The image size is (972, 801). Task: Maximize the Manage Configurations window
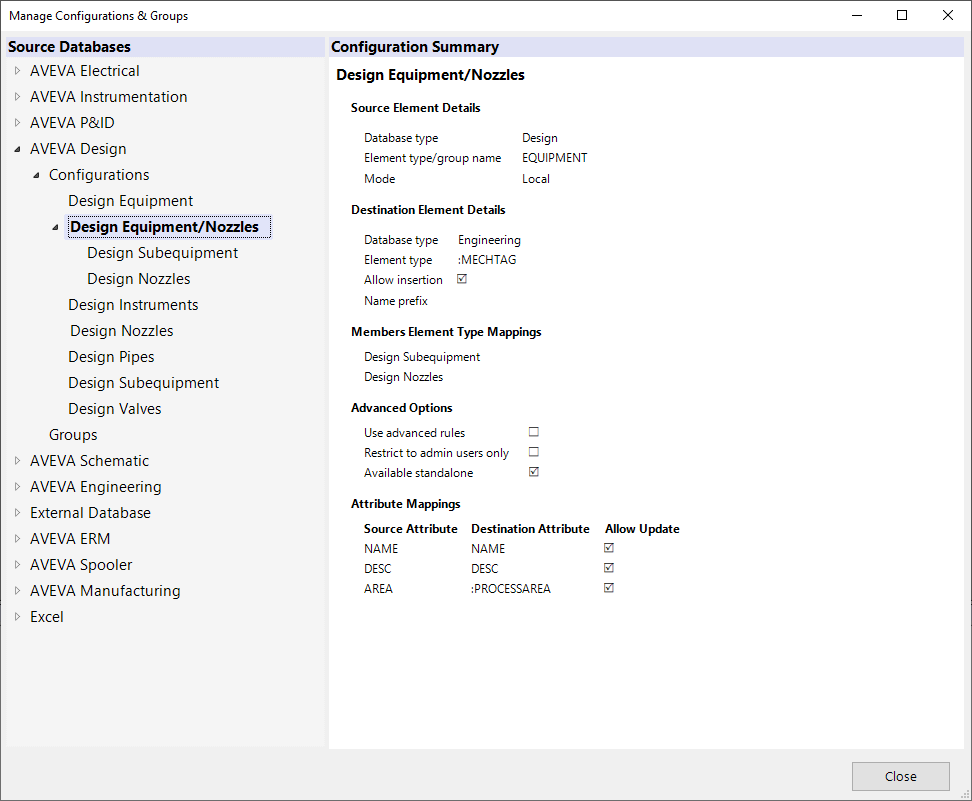[902, 15]
